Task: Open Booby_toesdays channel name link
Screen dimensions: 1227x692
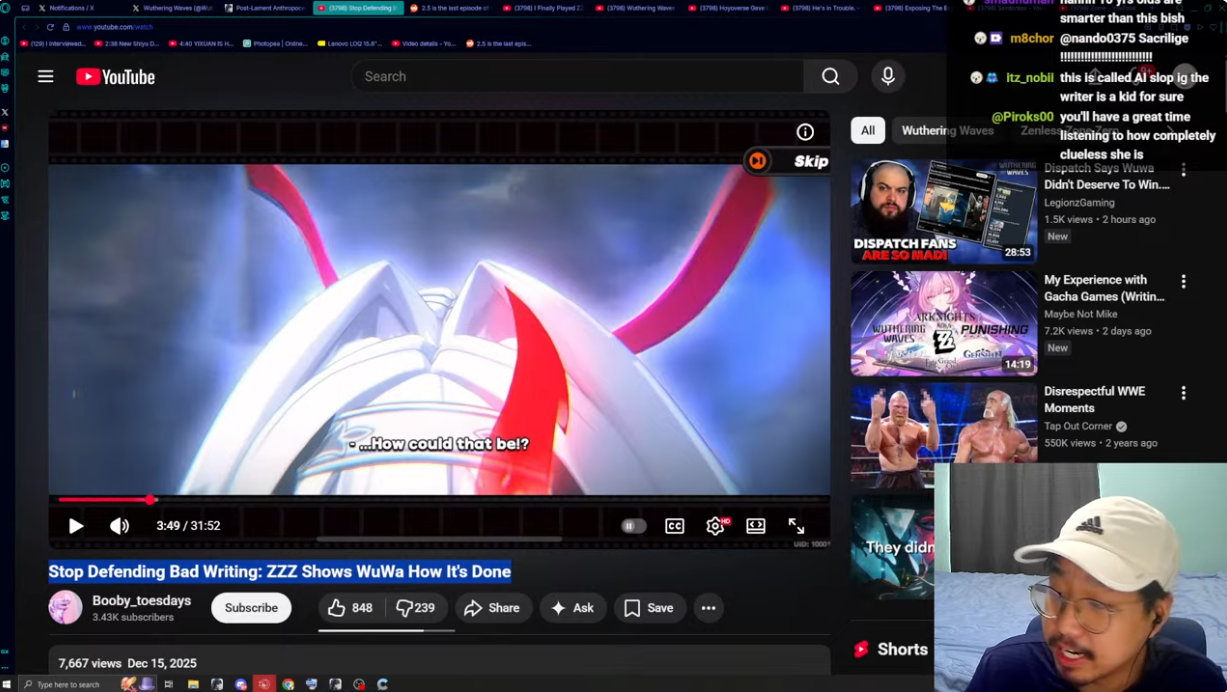Action: 142,601
